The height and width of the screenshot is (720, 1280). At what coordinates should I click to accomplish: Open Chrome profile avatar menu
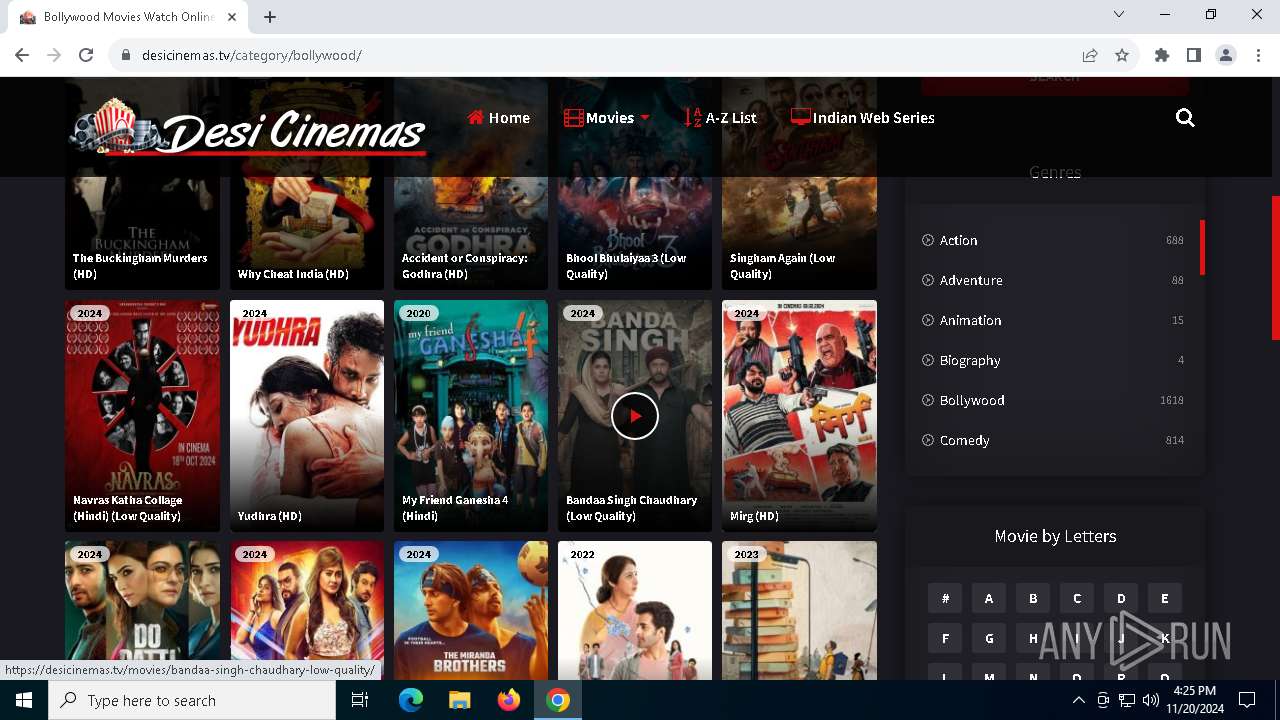coord(1225,55)
